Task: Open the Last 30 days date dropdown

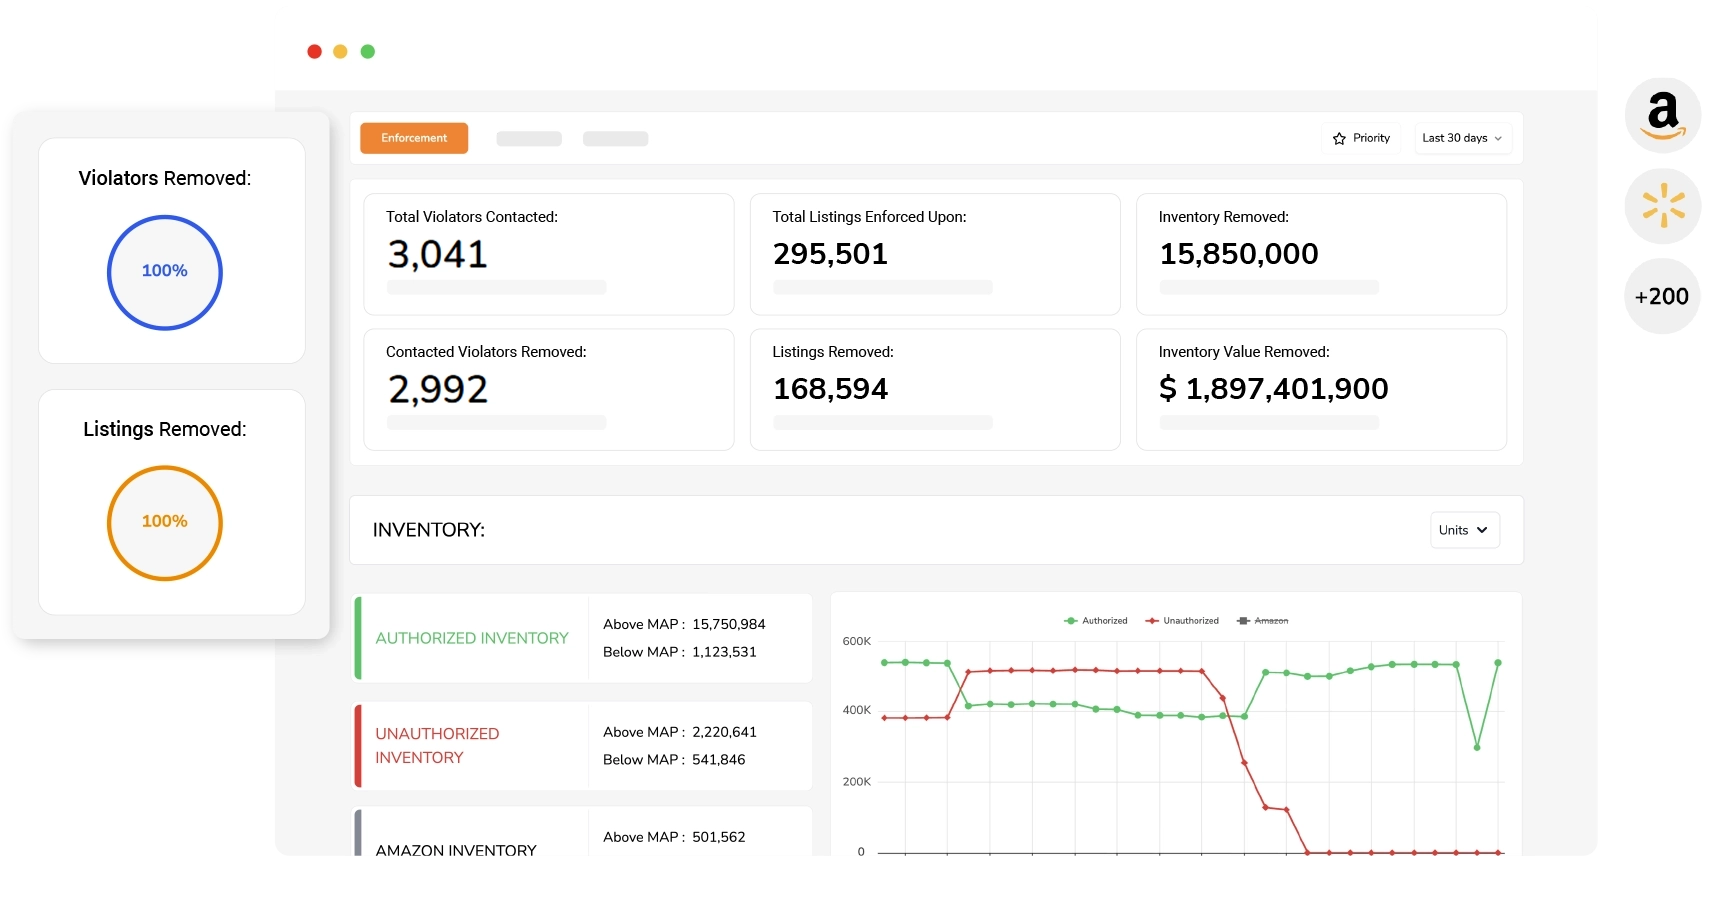Action: click(x=1461, y=139)
